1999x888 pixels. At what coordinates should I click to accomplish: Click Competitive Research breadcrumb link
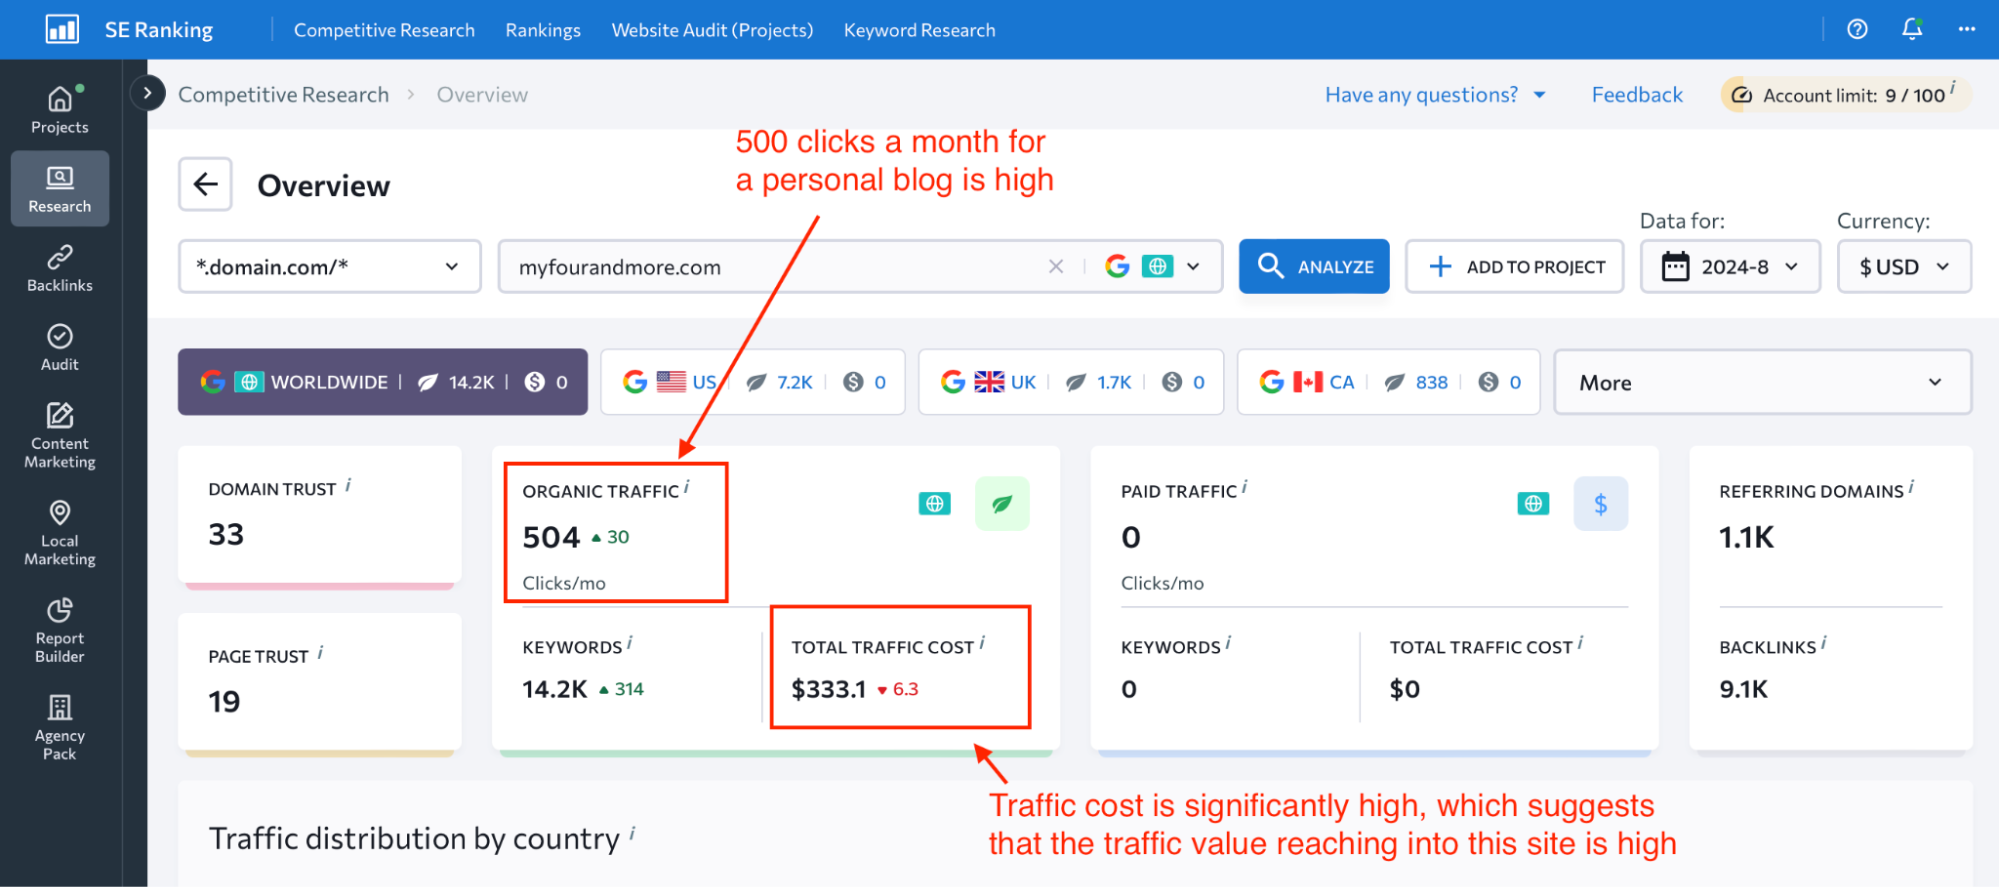point(283,95)
